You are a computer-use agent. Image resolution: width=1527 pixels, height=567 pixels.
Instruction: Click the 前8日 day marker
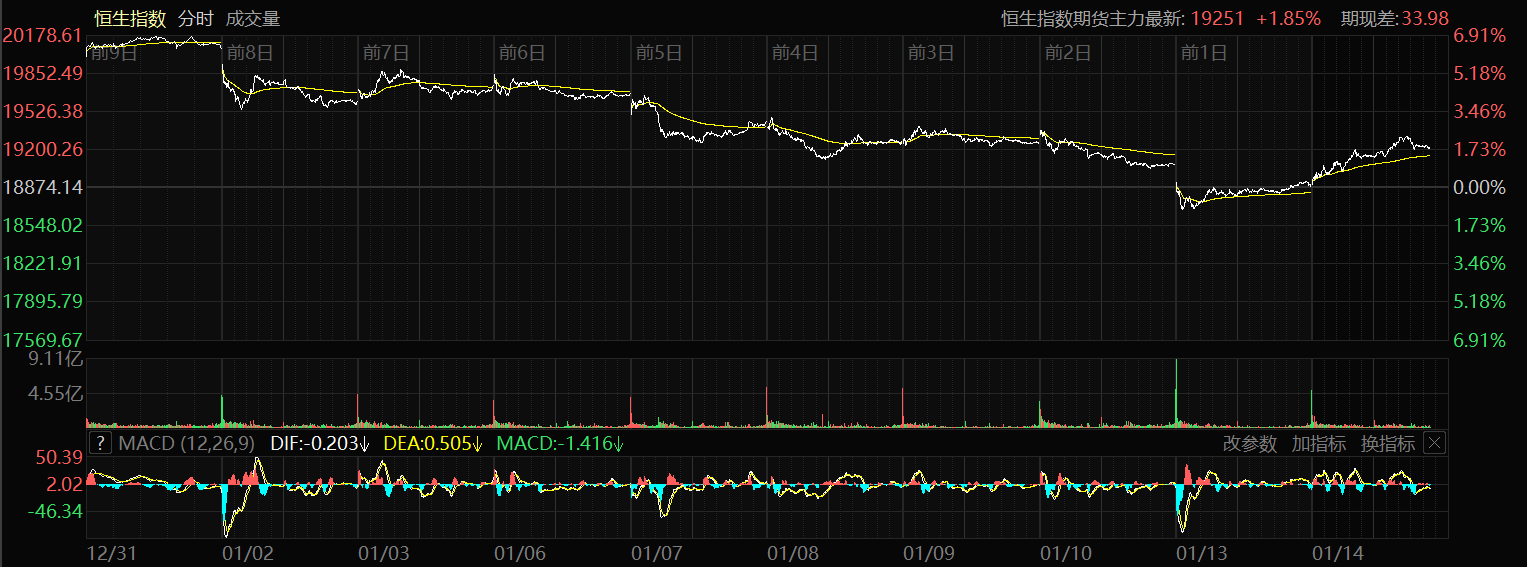coord(250,53)
